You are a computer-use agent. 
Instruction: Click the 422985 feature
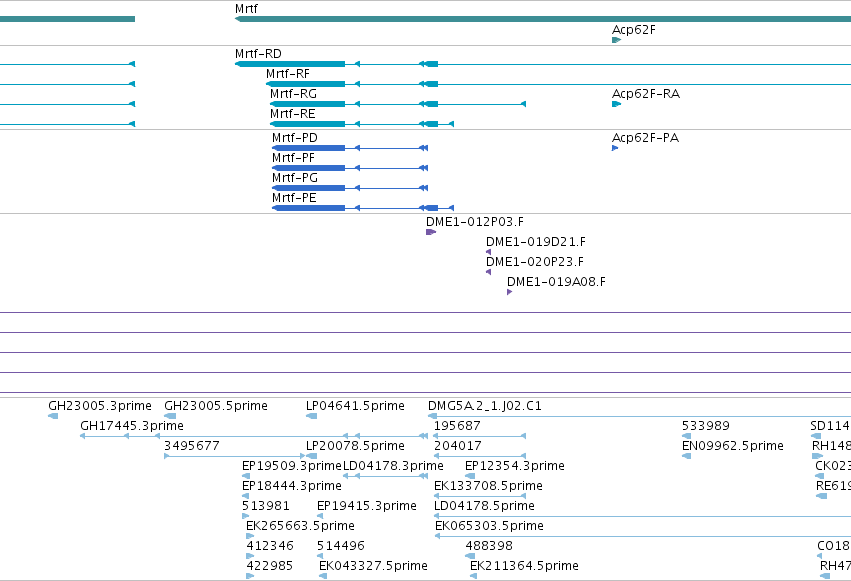[250, 576]
